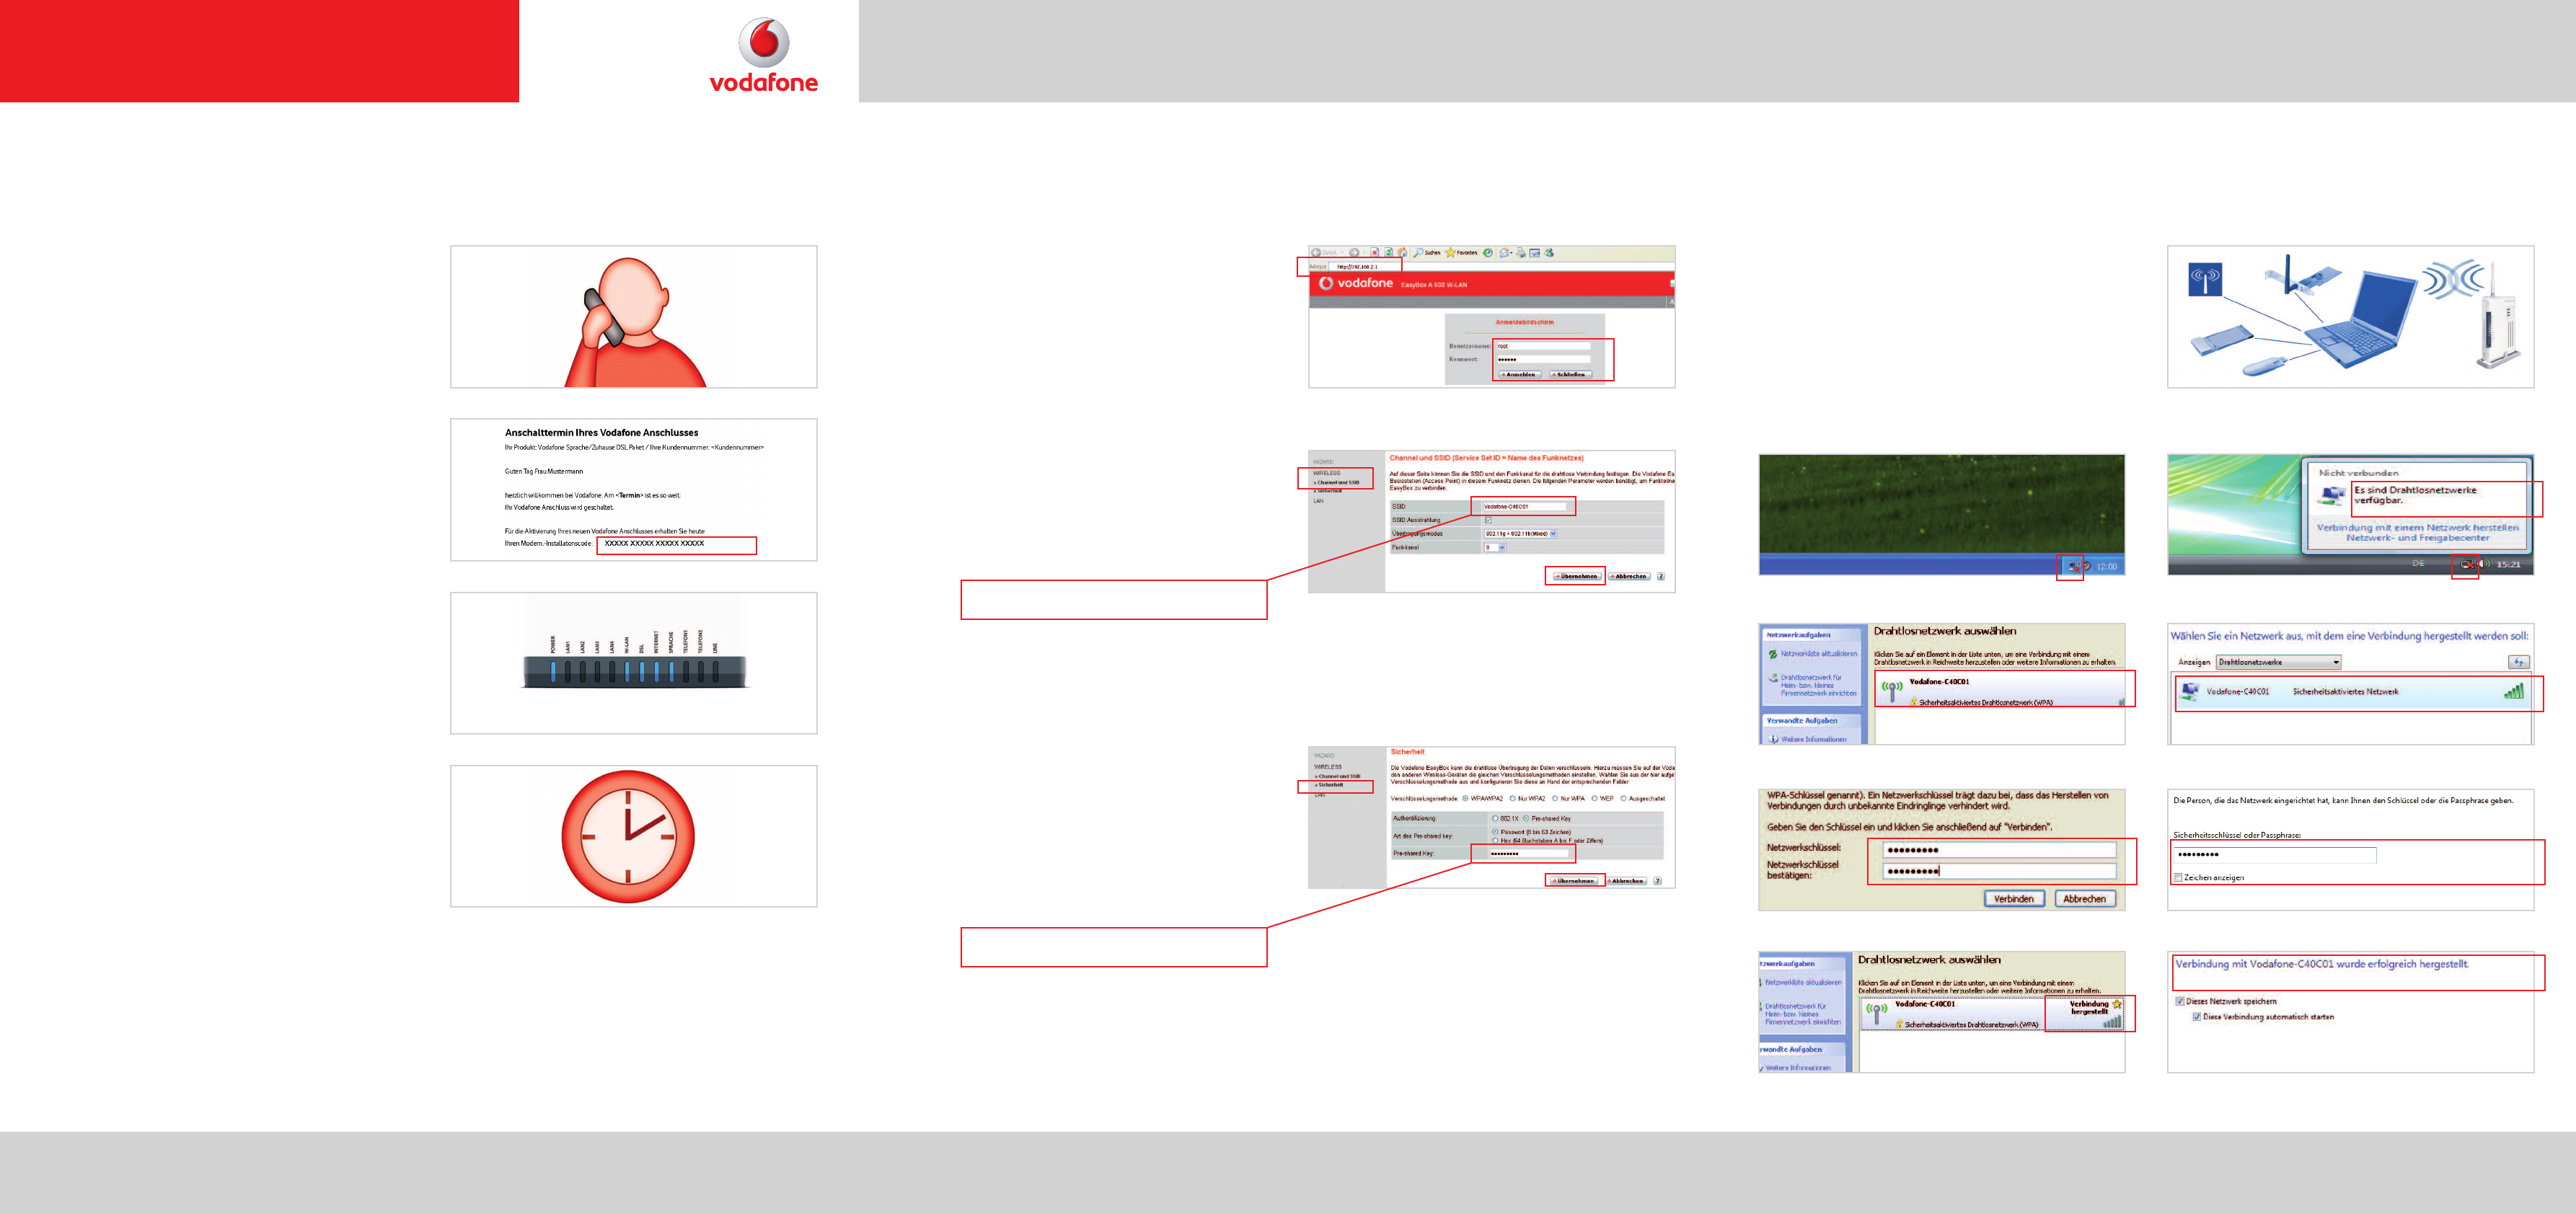Click the Vista tray network icon
This screenshot has width=2576, height=1214.
(2468, 564)
